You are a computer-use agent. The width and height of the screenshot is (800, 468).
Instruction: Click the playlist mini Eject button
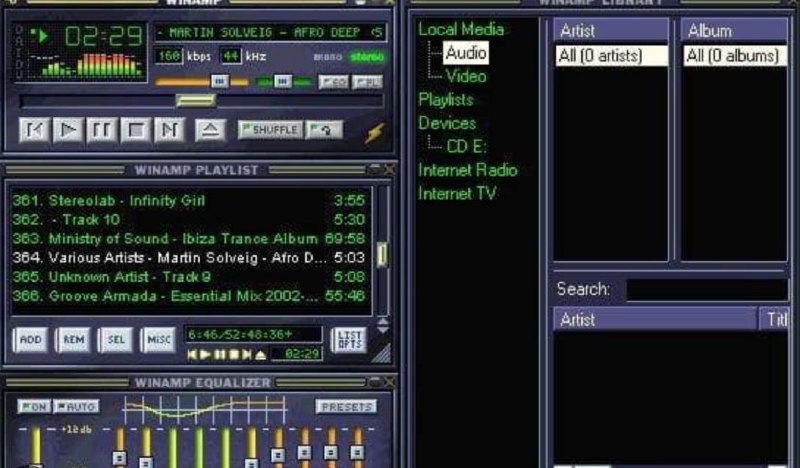pyautogui.click(x=261, y=354)
